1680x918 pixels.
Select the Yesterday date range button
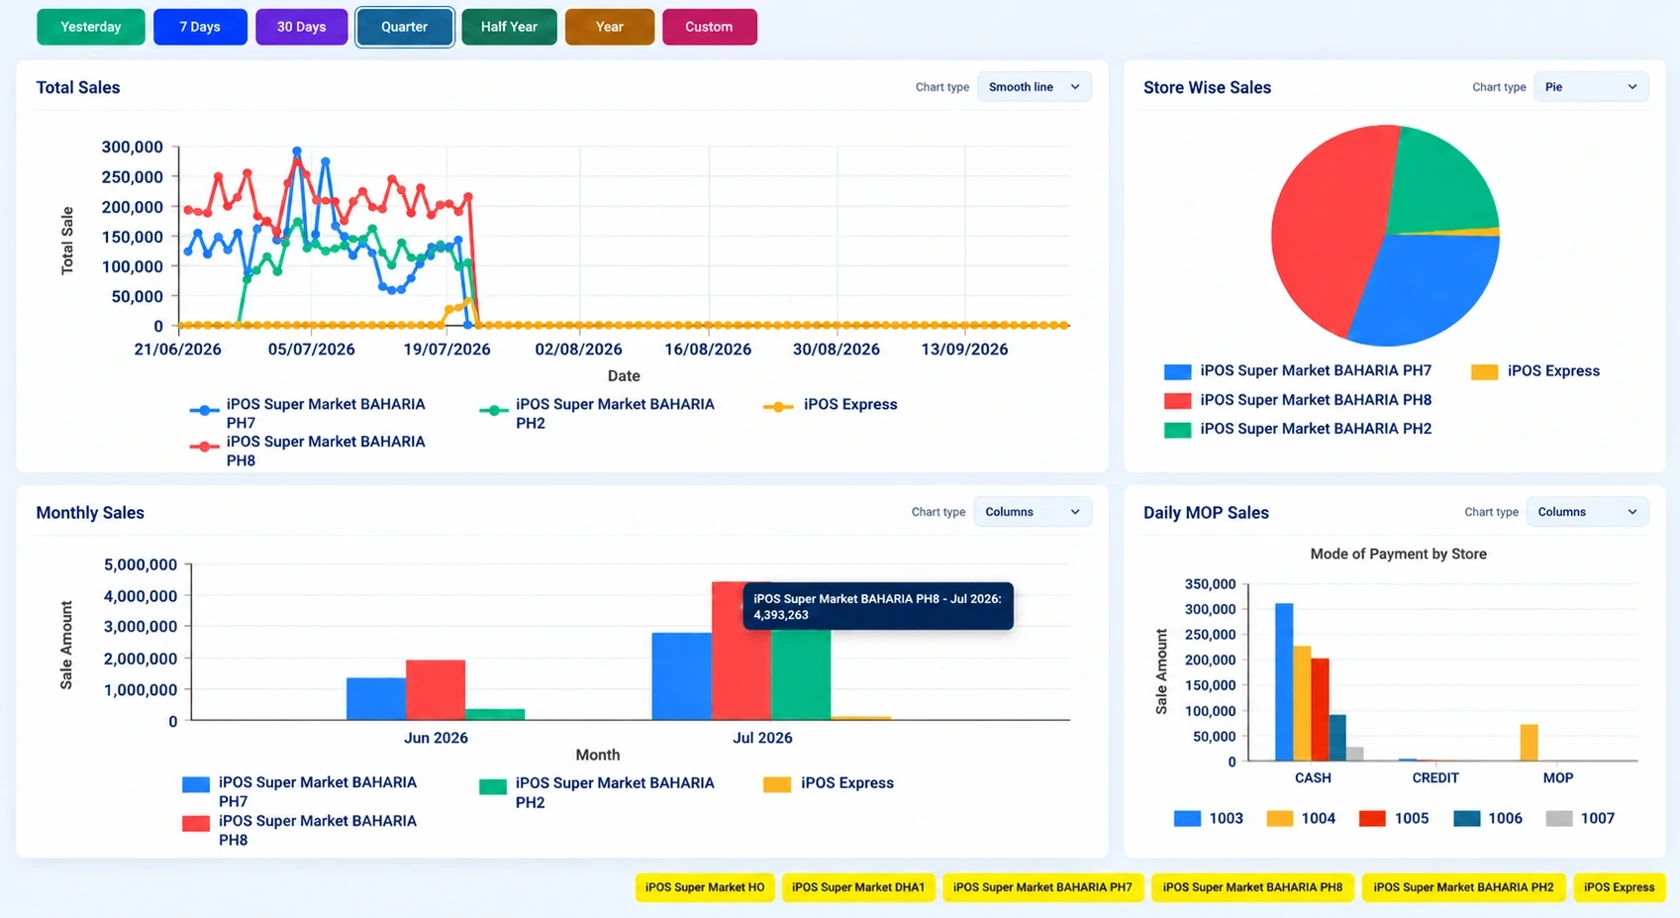91,27
